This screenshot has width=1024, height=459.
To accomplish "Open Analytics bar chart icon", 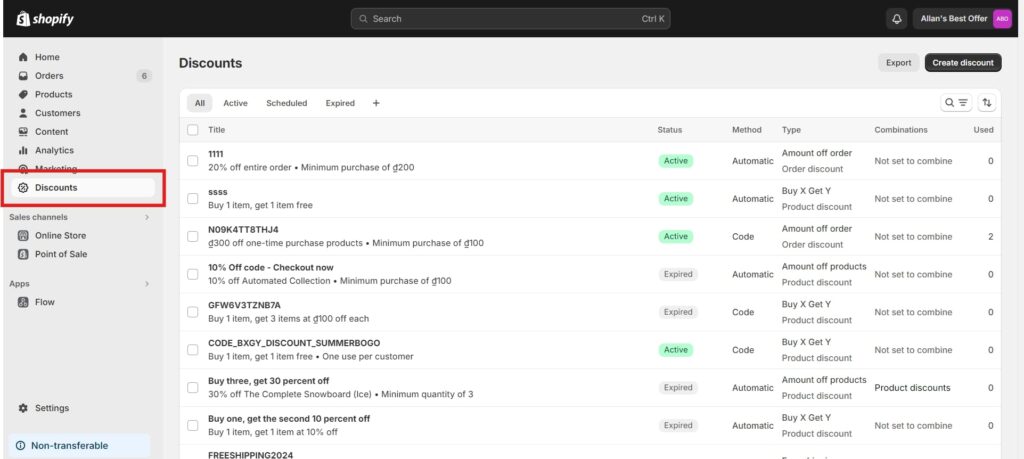I will point(23,150).
